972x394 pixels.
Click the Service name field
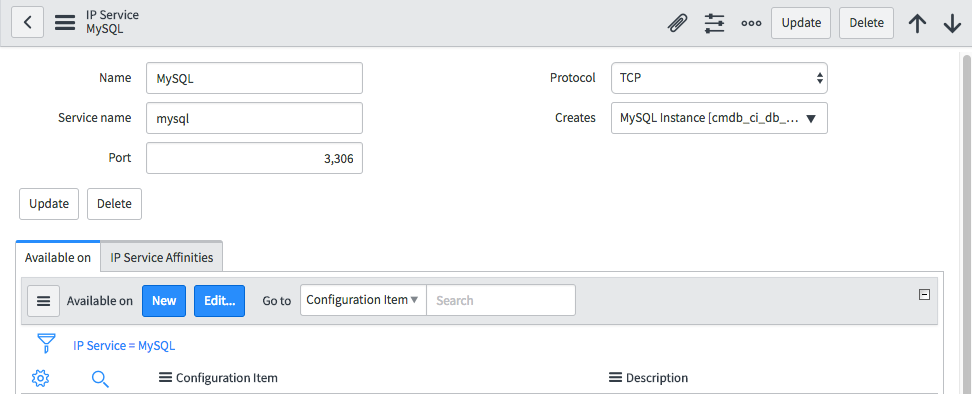254,118
